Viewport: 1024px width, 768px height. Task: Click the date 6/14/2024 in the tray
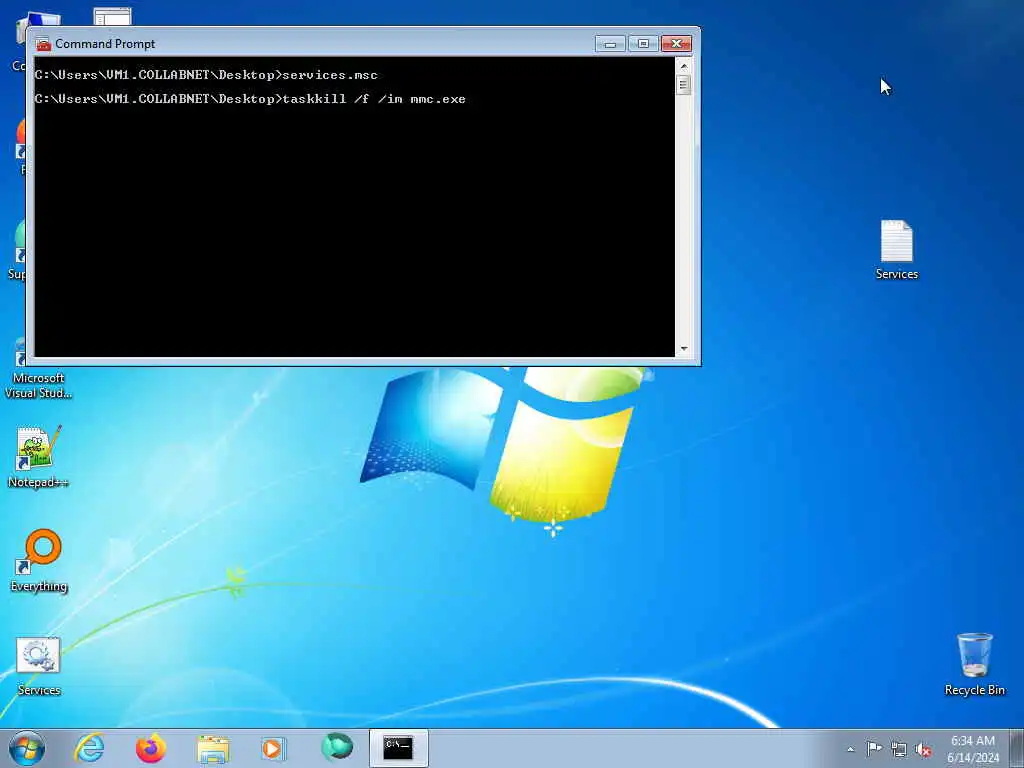click(973, 758)
